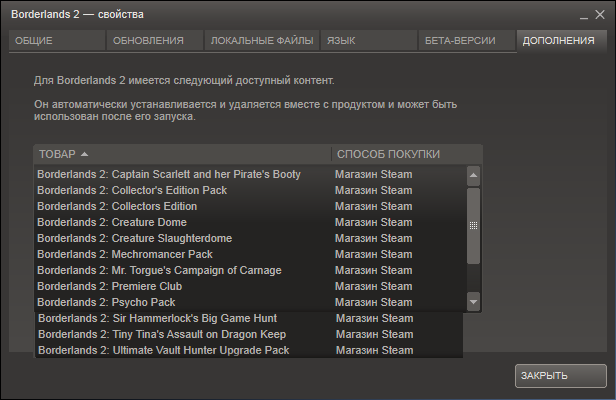The height and width of the screenshot is (400, 616).
Task: Select the ЯЗЫК tab
Action: click(368, 41)
